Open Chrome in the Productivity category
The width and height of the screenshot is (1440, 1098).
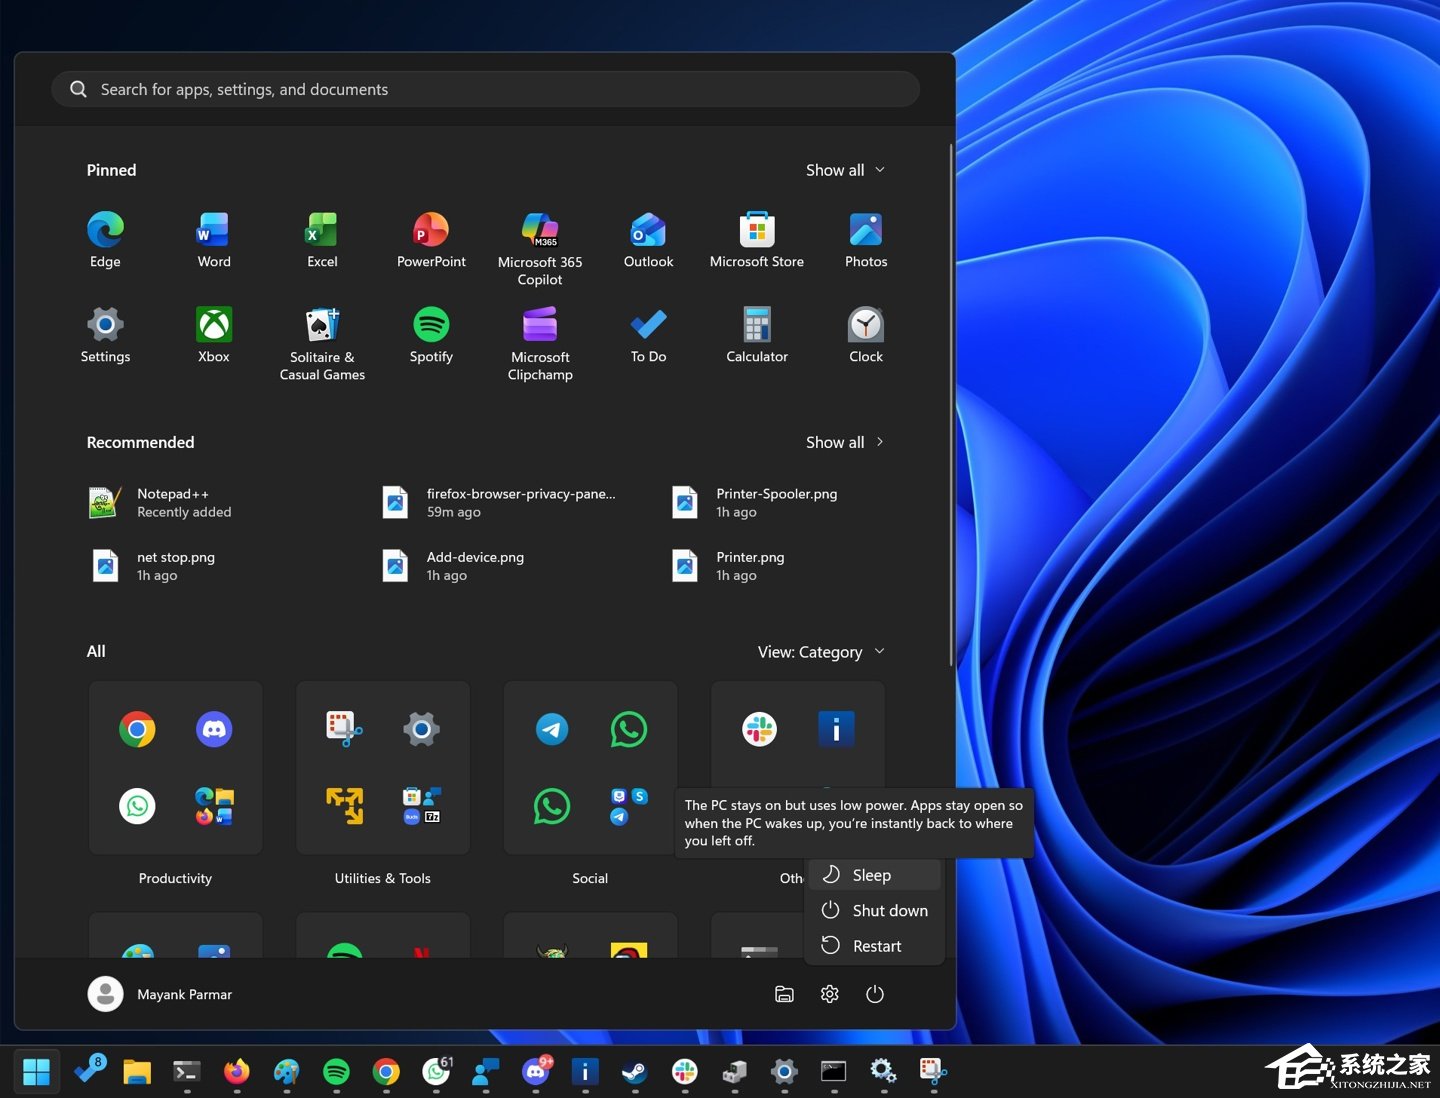point(137,729)
